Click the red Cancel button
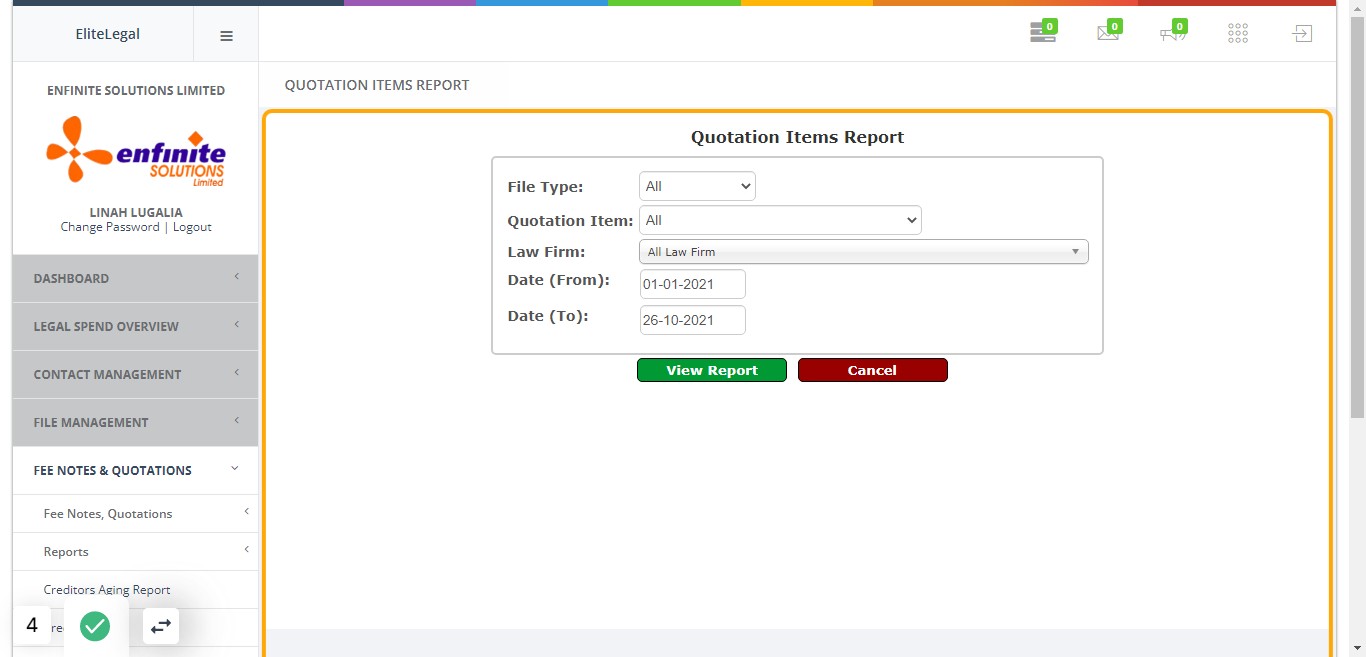Image resolution: width=1366 pixels, height=657 pixels. 872,370
